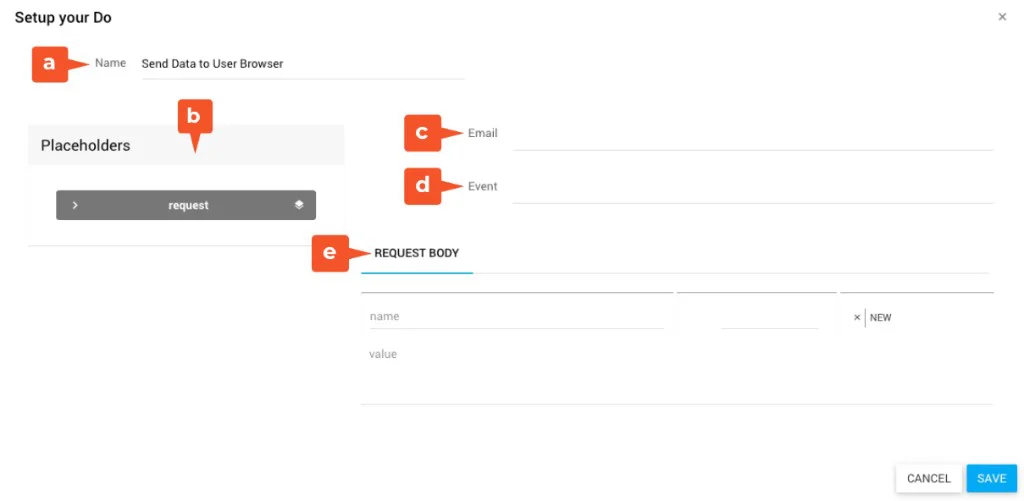Click the × icon beside NEW
Screen dimensions: 1024x501
[x=857, y=317]
